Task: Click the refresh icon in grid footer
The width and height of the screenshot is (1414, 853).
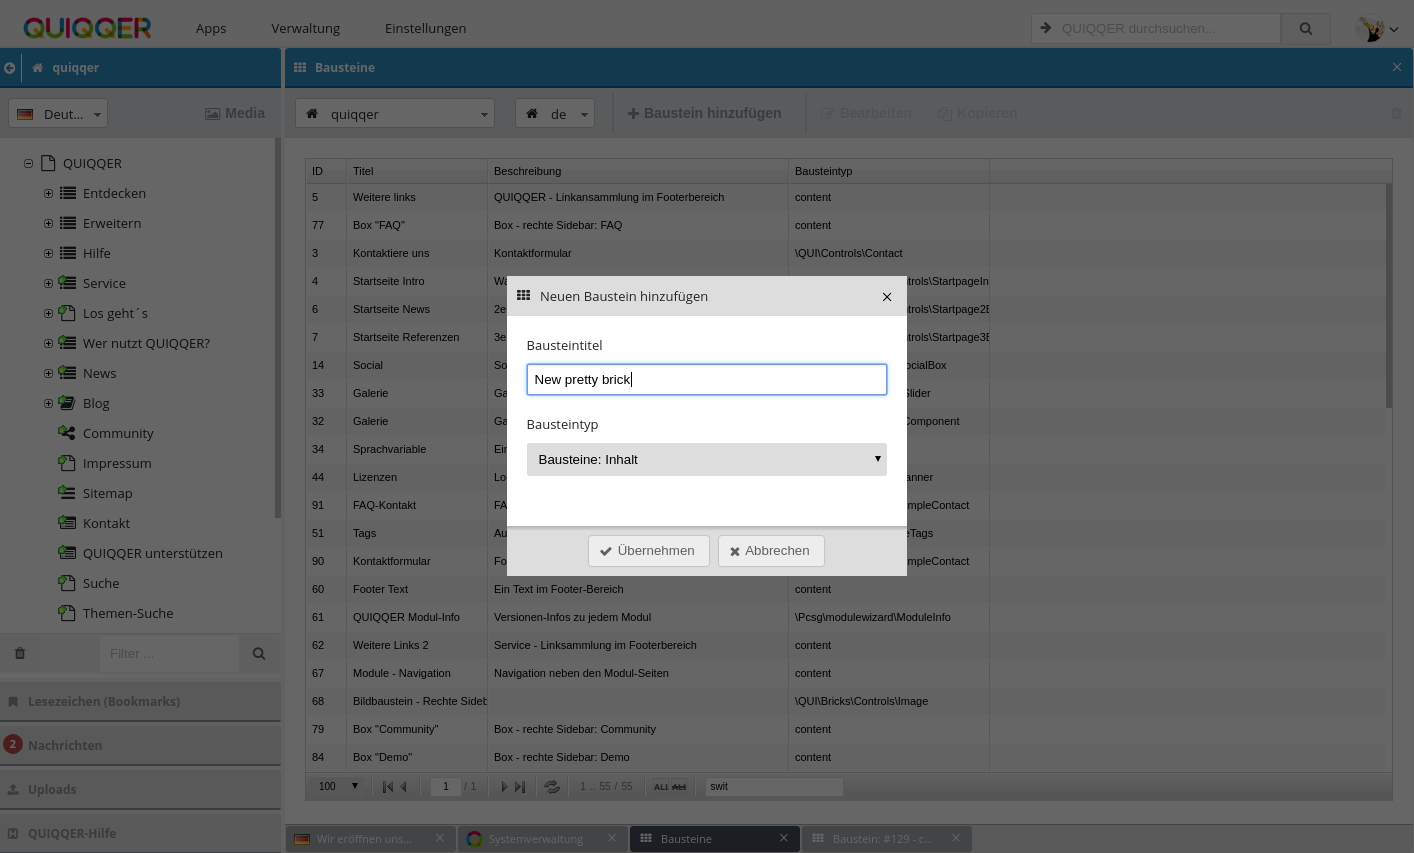Action: (x=551, y=787)
